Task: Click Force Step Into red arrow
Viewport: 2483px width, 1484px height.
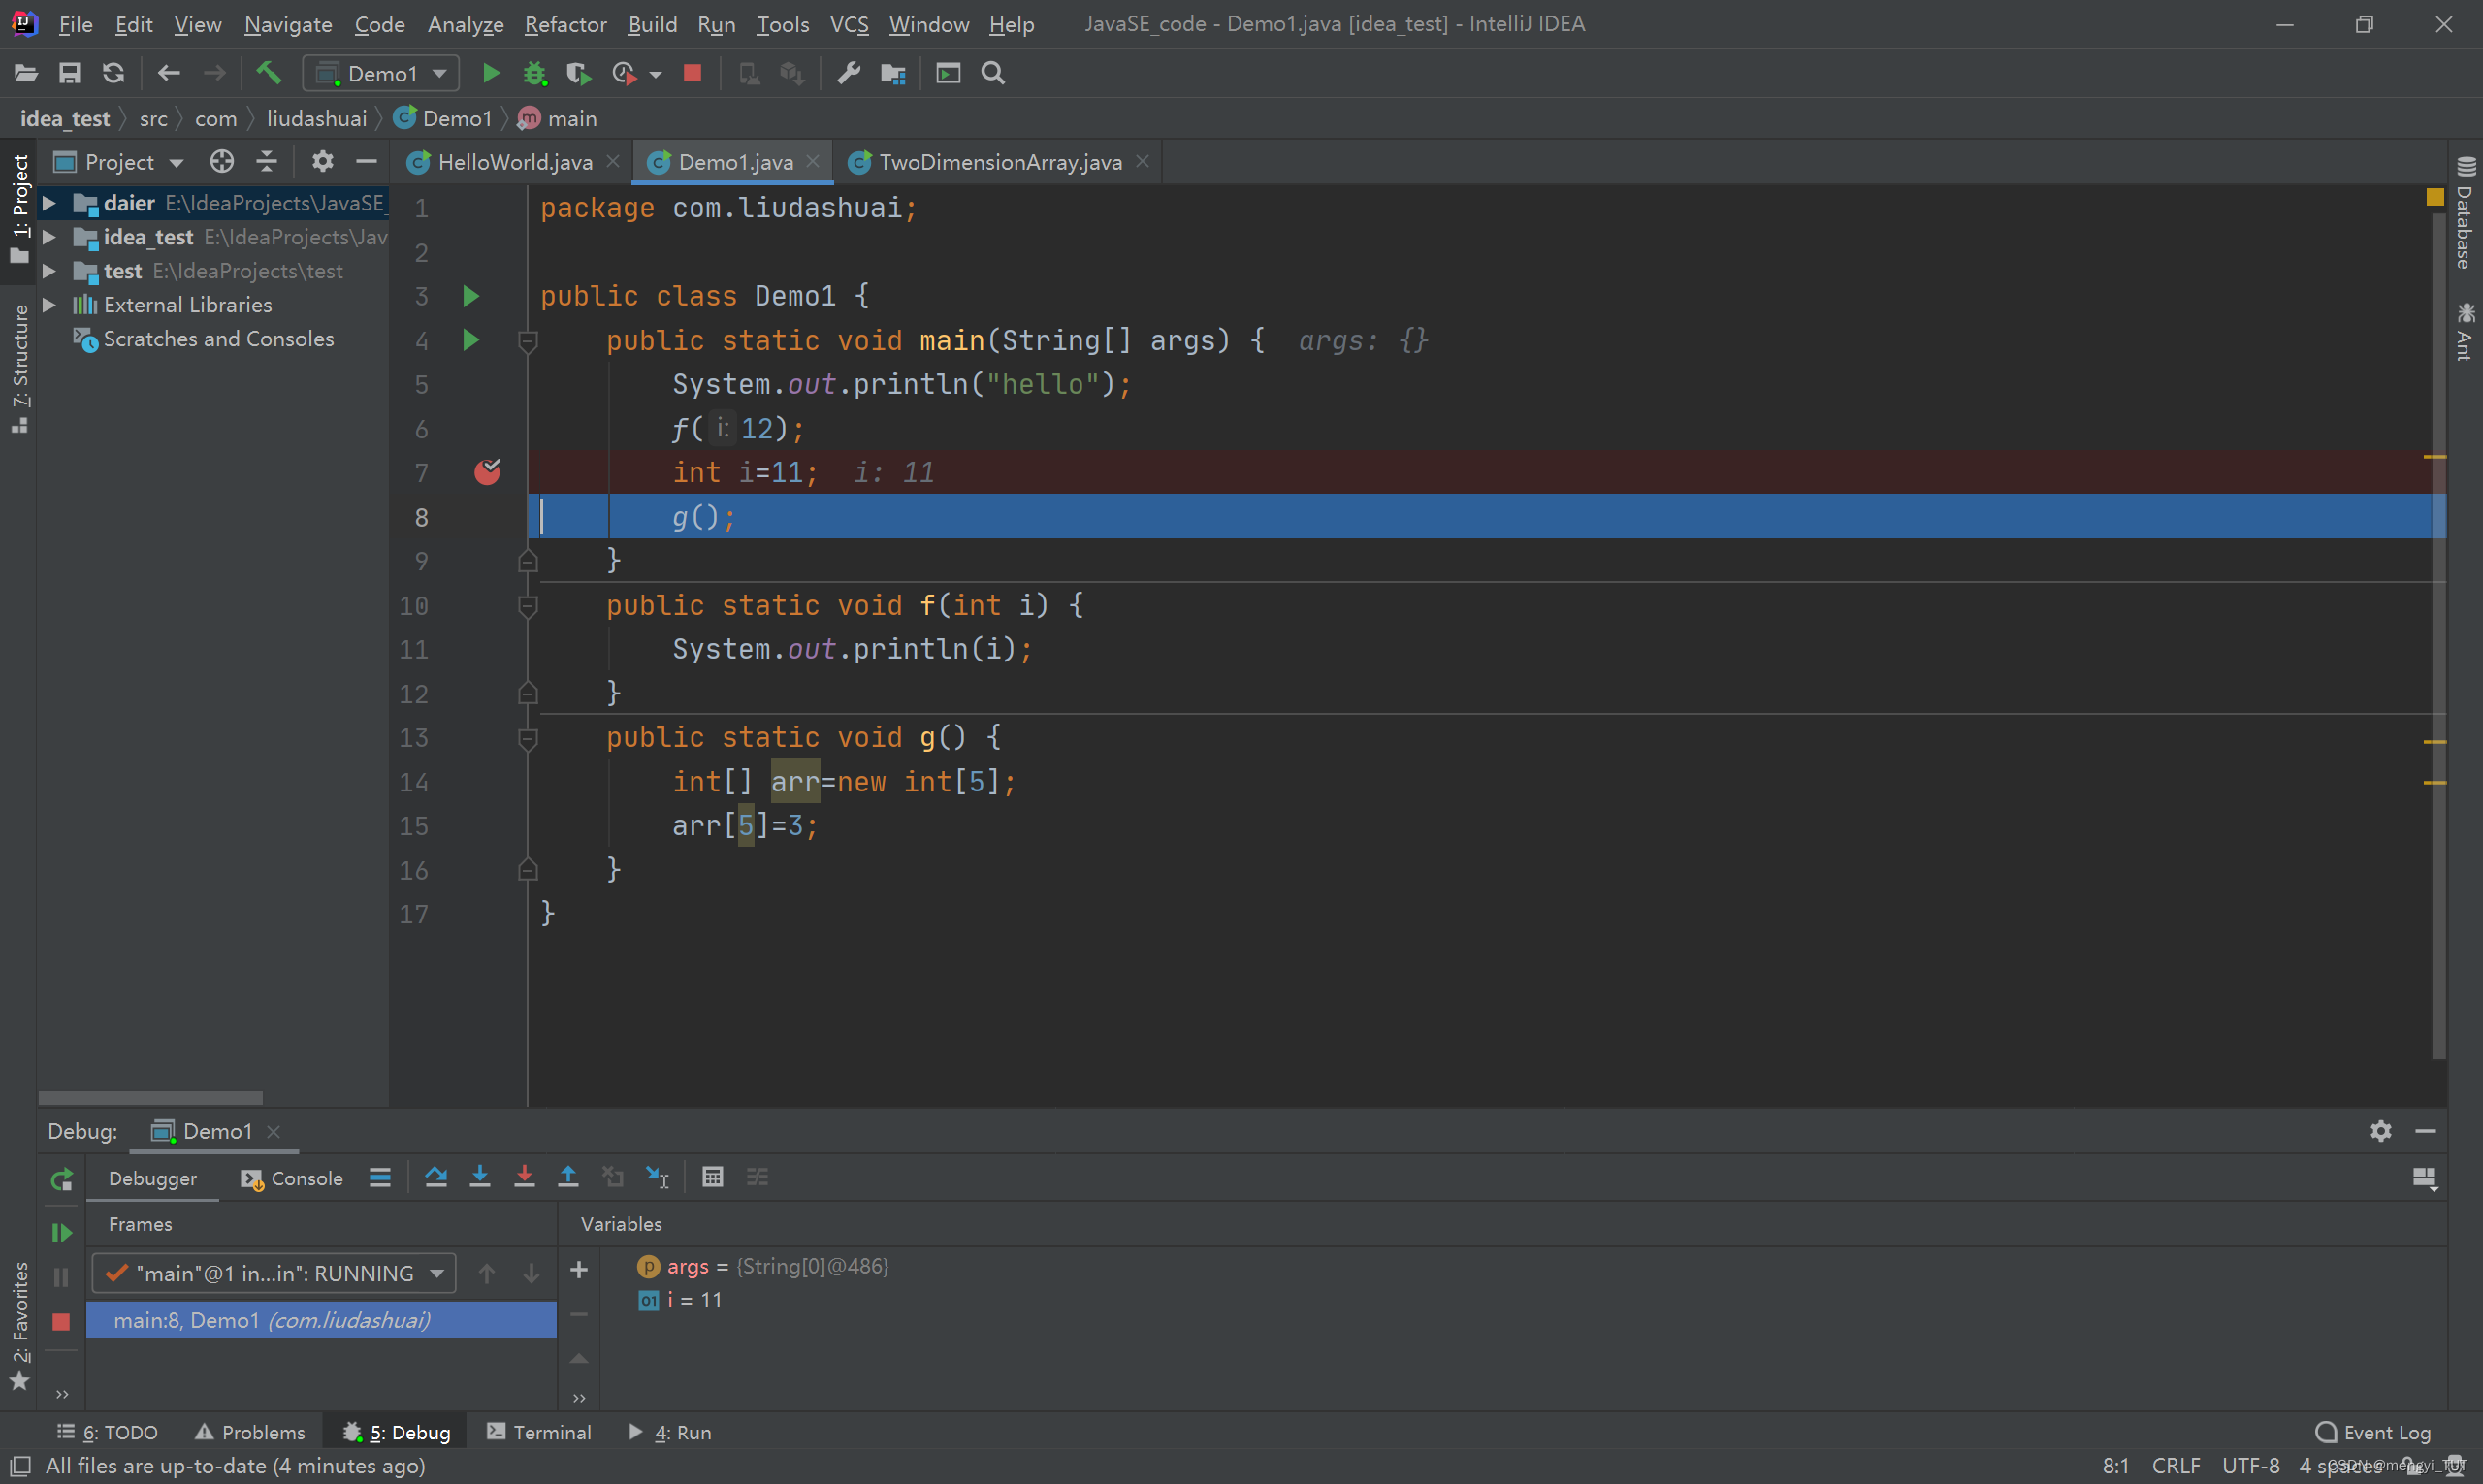Action: (x=524, y=1177)
